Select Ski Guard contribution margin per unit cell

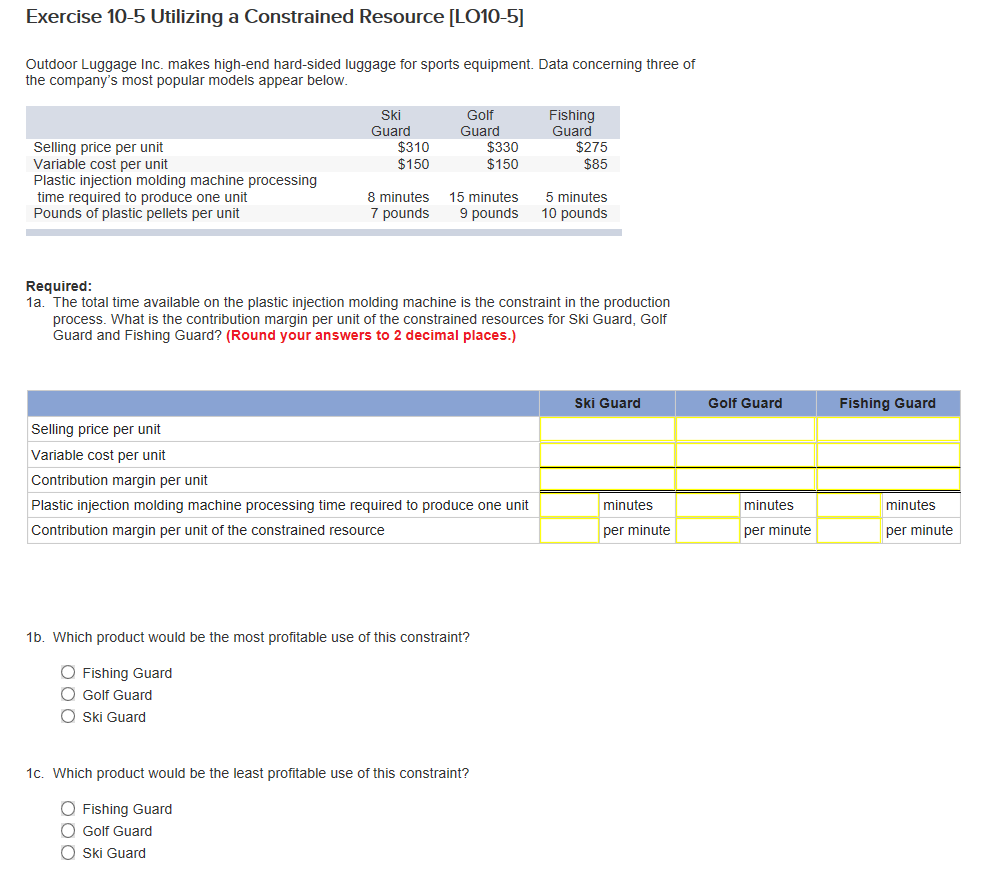(x=607, y=480)
